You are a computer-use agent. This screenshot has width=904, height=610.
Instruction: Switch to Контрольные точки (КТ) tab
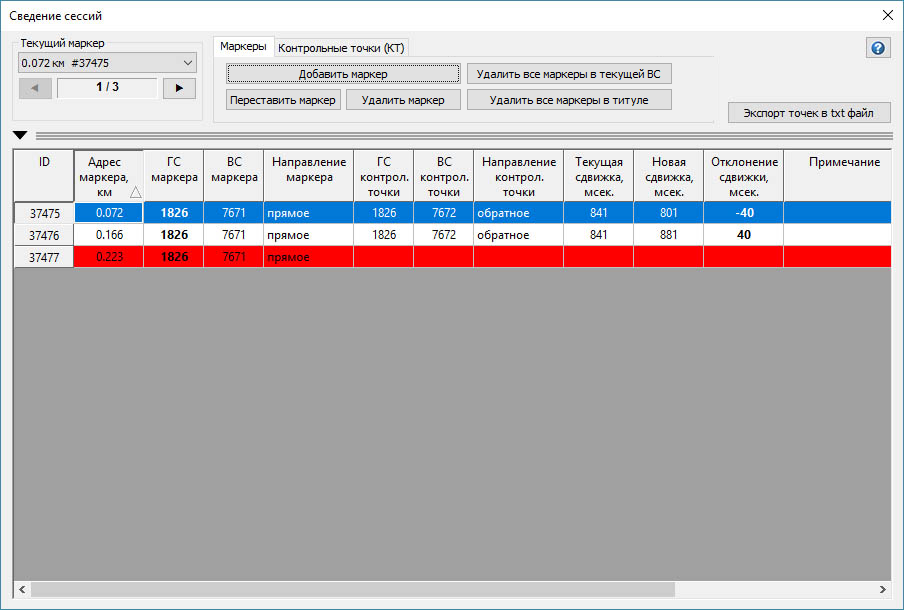(x=341, y=48)
